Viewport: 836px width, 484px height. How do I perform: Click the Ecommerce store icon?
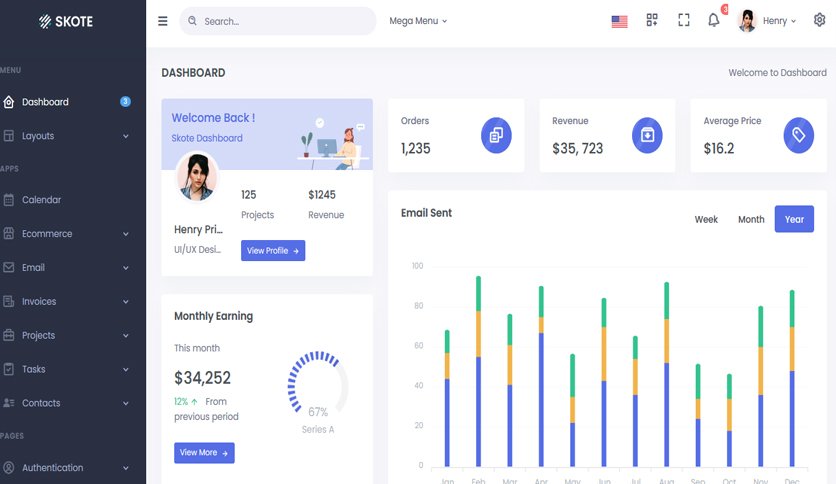[9, 233]
